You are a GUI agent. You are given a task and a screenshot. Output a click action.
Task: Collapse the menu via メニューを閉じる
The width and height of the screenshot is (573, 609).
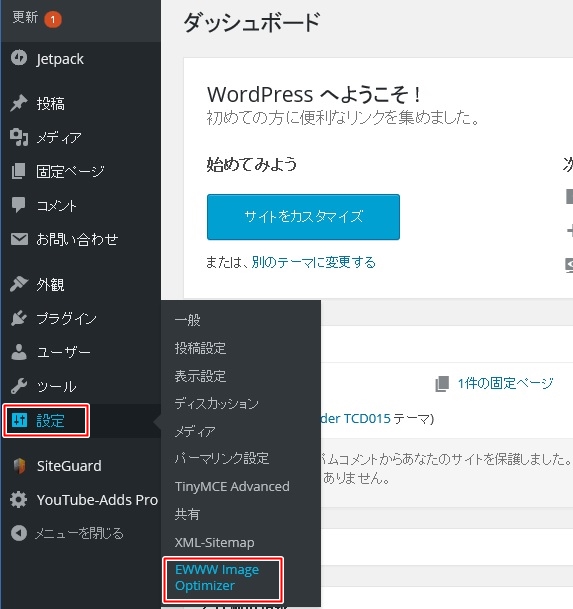pos(80,533)
